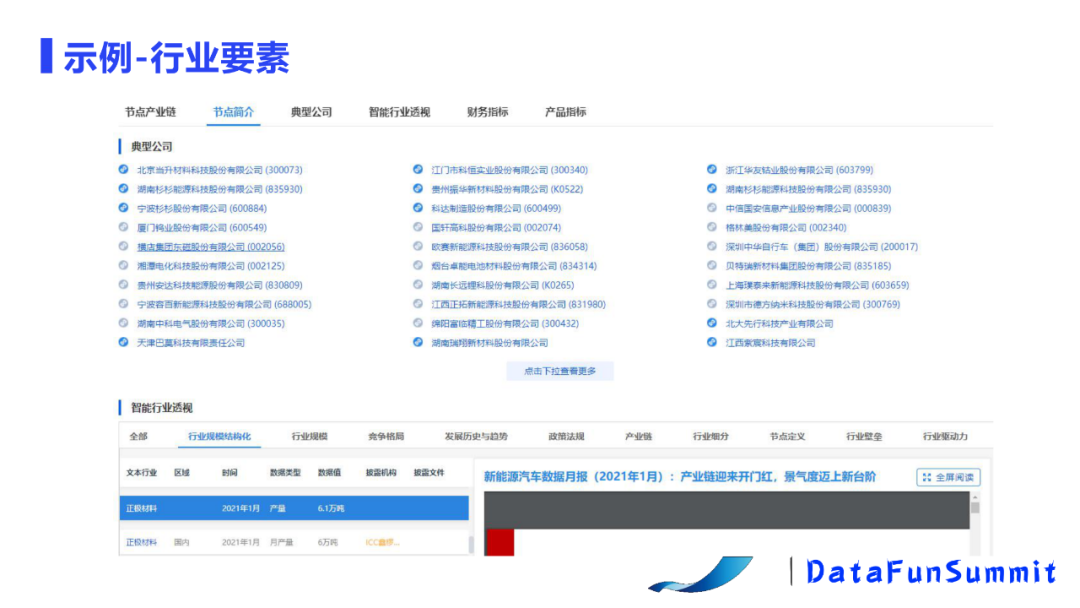This screenshot has height=608, width=1080.
Task: Click the grey icon beside 格林美股份有限公司
Action: (x=712, y=227)
